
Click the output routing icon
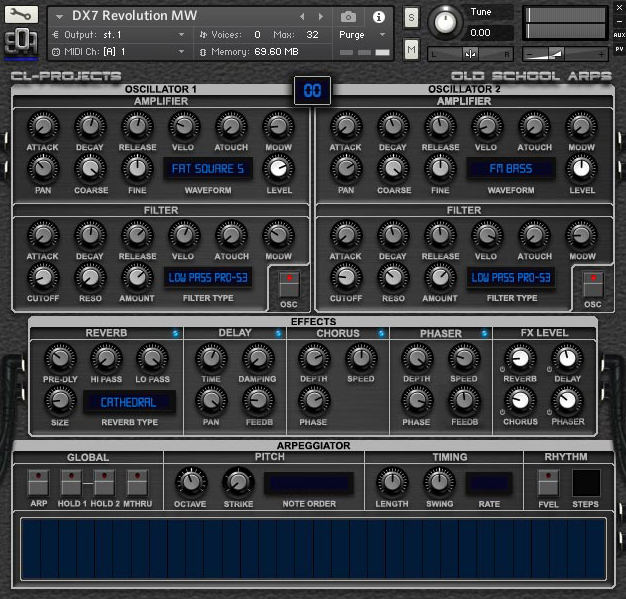pyautogui.click(x=55, y=35)
